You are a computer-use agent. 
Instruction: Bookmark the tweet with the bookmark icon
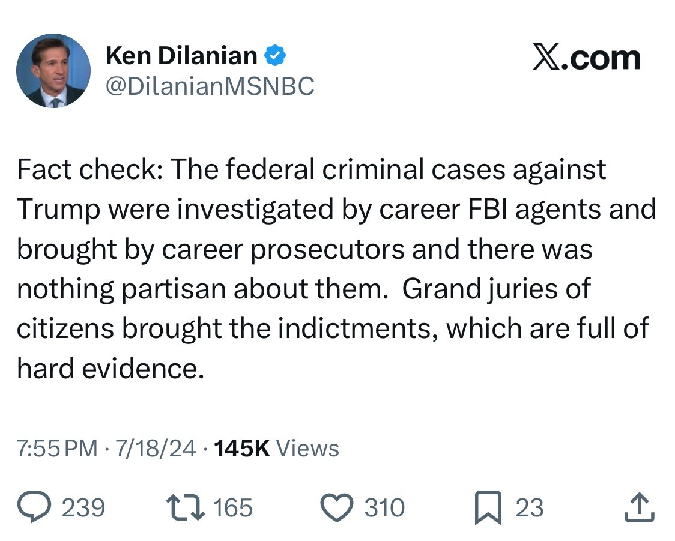tap(487, 507)
